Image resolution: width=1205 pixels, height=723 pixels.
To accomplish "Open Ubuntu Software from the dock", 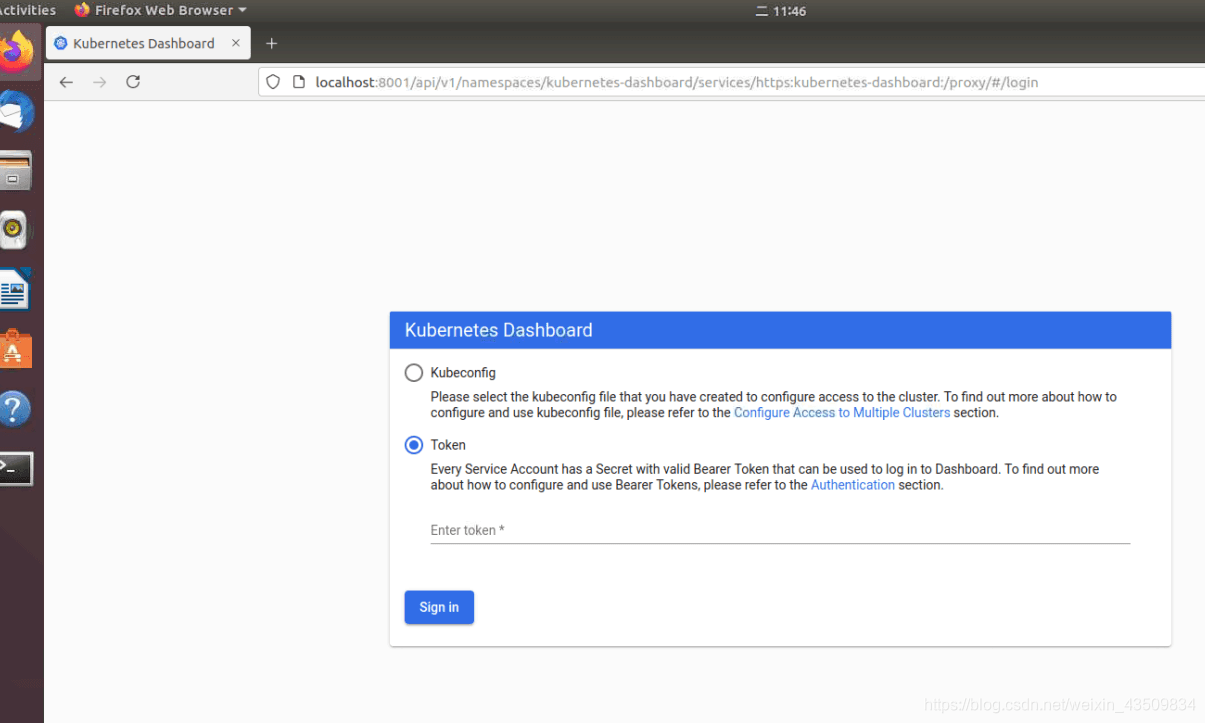I will pyautogui.click(x=16, y=349).
